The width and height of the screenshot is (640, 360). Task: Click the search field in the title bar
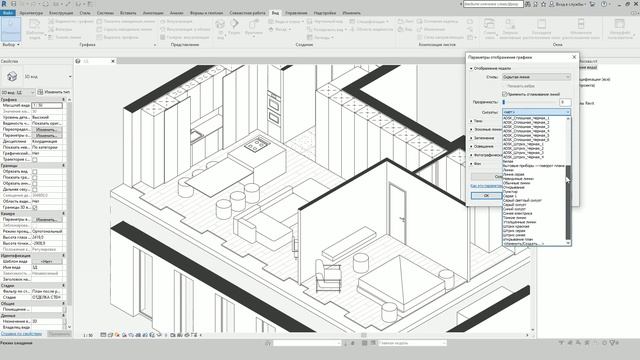coord(493,4)
